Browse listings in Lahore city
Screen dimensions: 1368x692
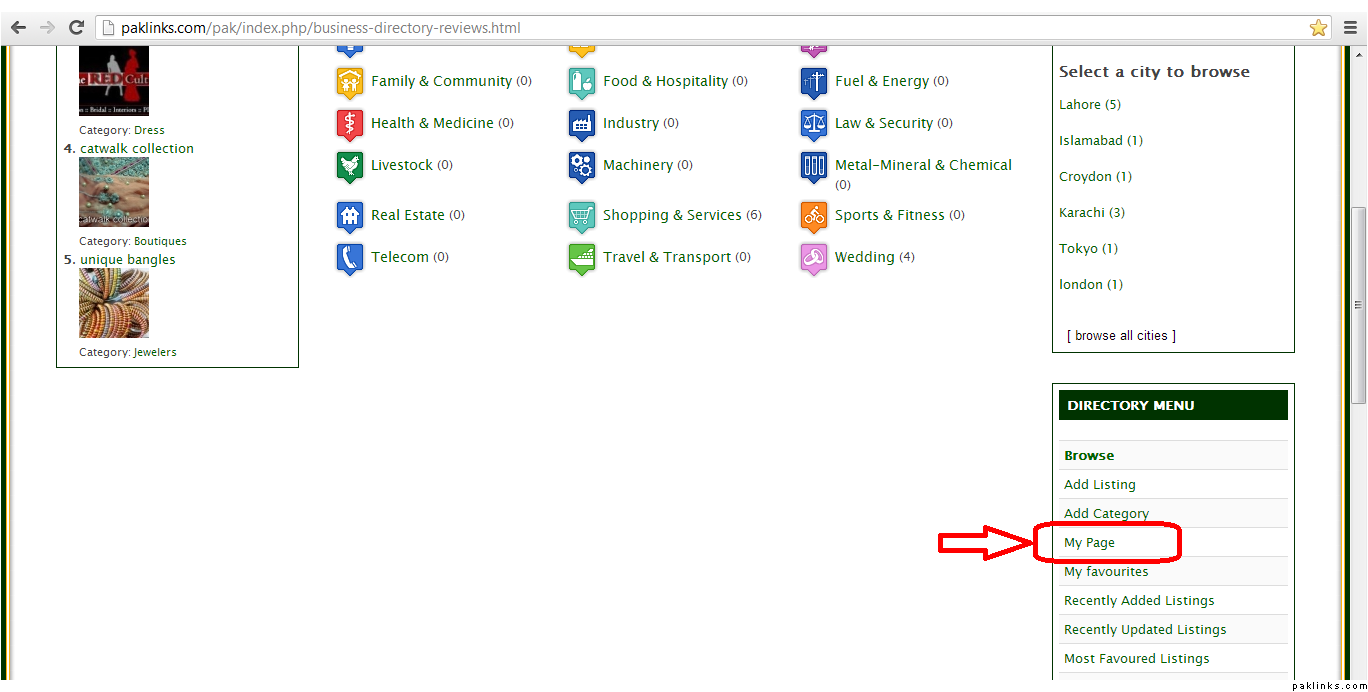tap(1080, 105)
